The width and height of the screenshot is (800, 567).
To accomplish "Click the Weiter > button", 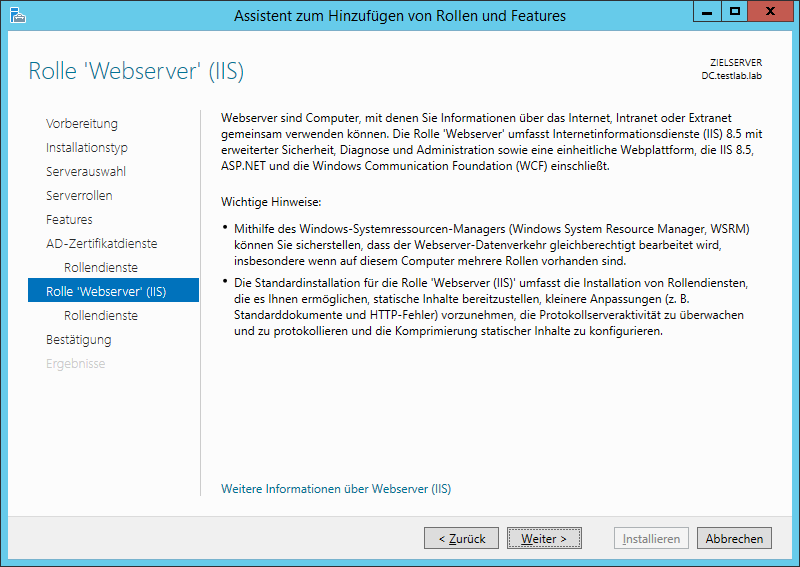I will click(544, 538).
